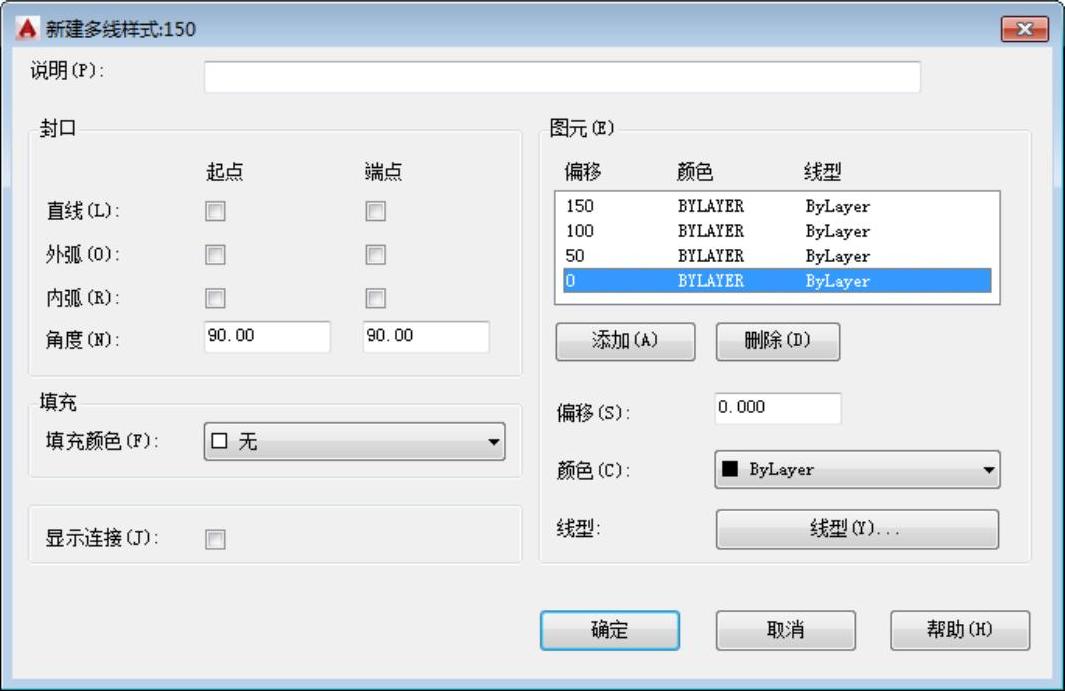
Task: Enable 直线 cap at 起点
Action: [x=215, y=211]
